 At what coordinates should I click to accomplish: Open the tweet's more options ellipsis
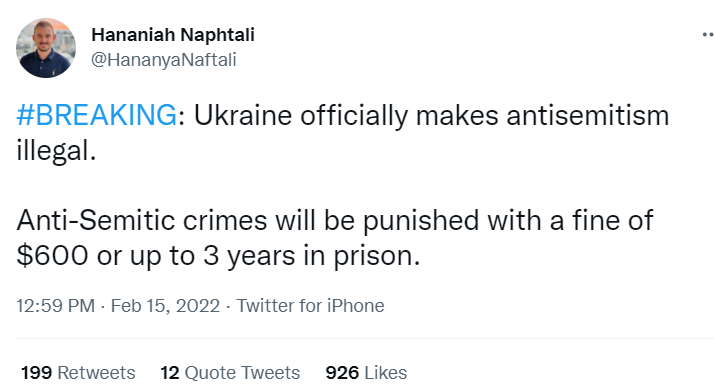(x=708, y=35)
